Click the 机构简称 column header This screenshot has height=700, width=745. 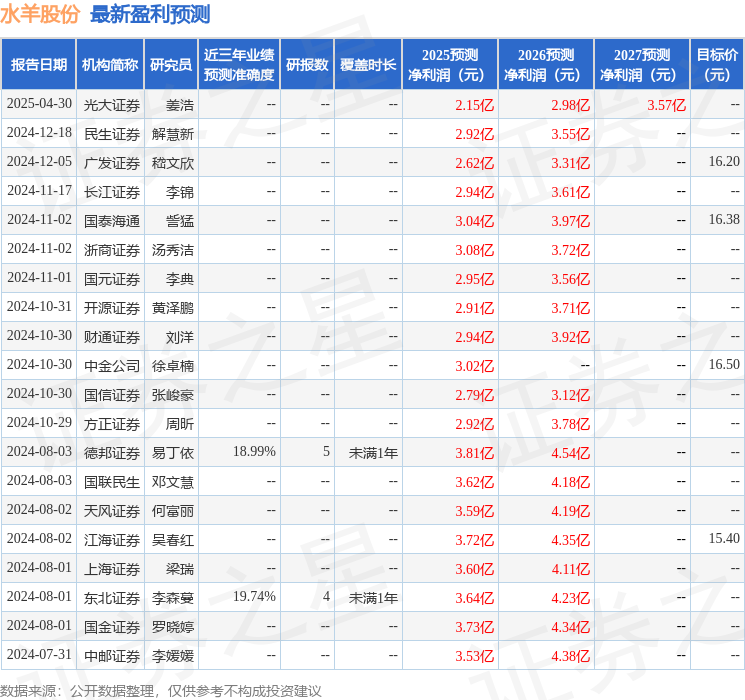[110, 65]
